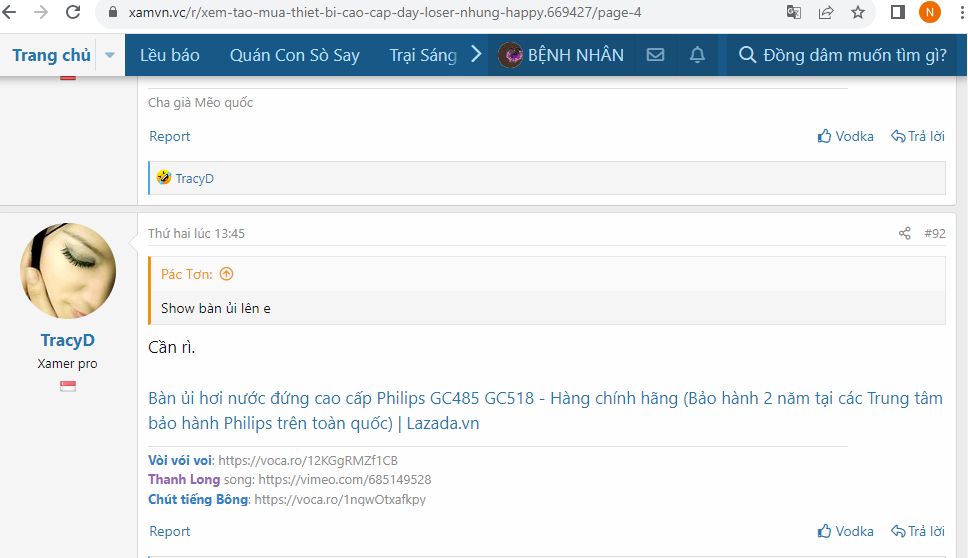Open the BỆNH NHÂN account menu

click(561, 55)
